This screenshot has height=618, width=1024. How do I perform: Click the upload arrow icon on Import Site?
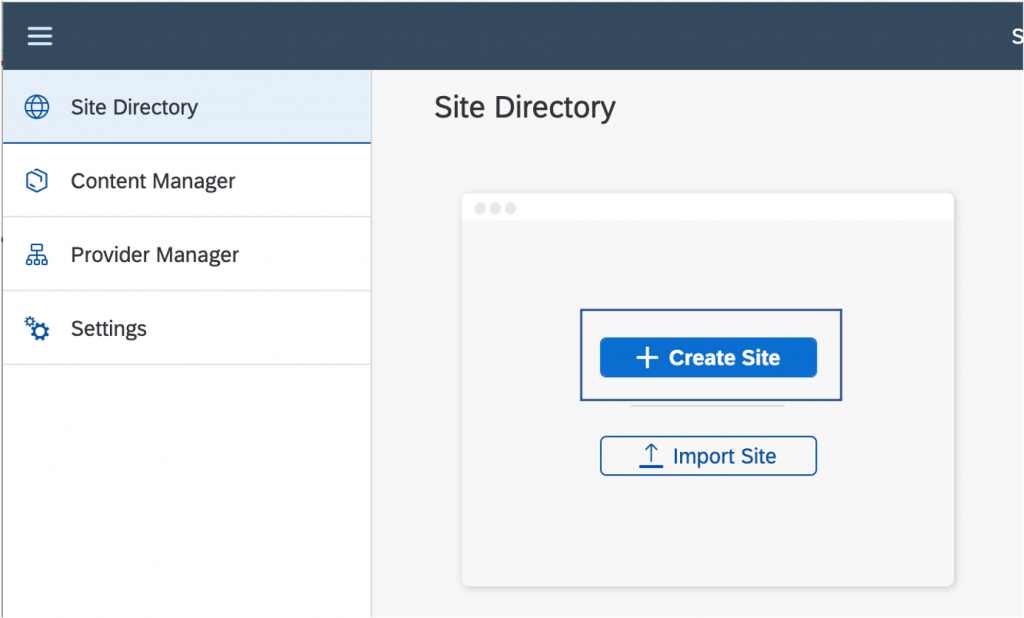tap(651, 455)
